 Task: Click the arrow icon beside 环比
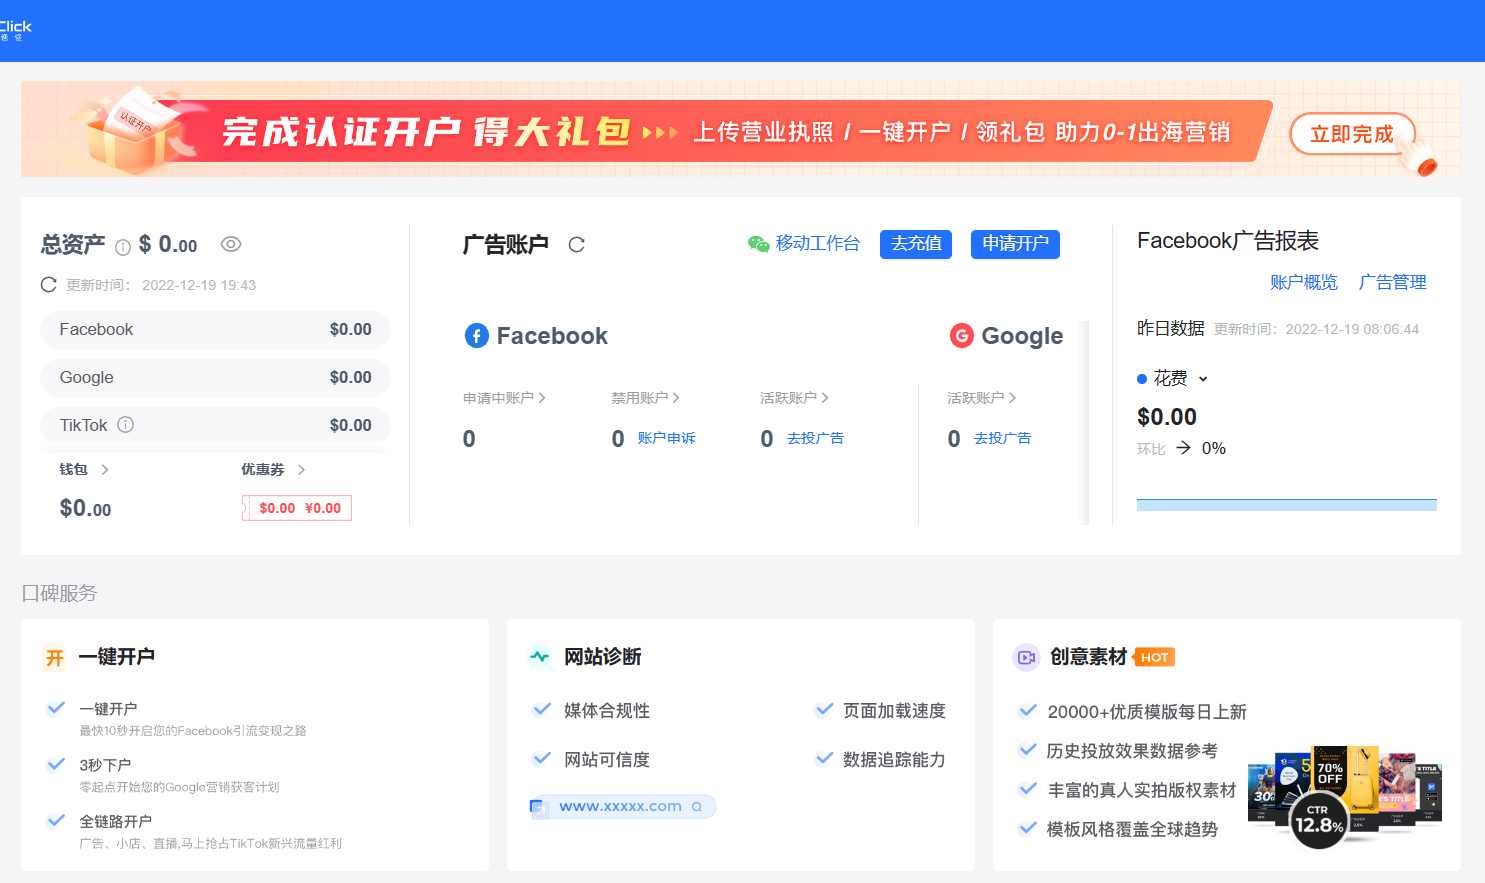coord(1183,448)
